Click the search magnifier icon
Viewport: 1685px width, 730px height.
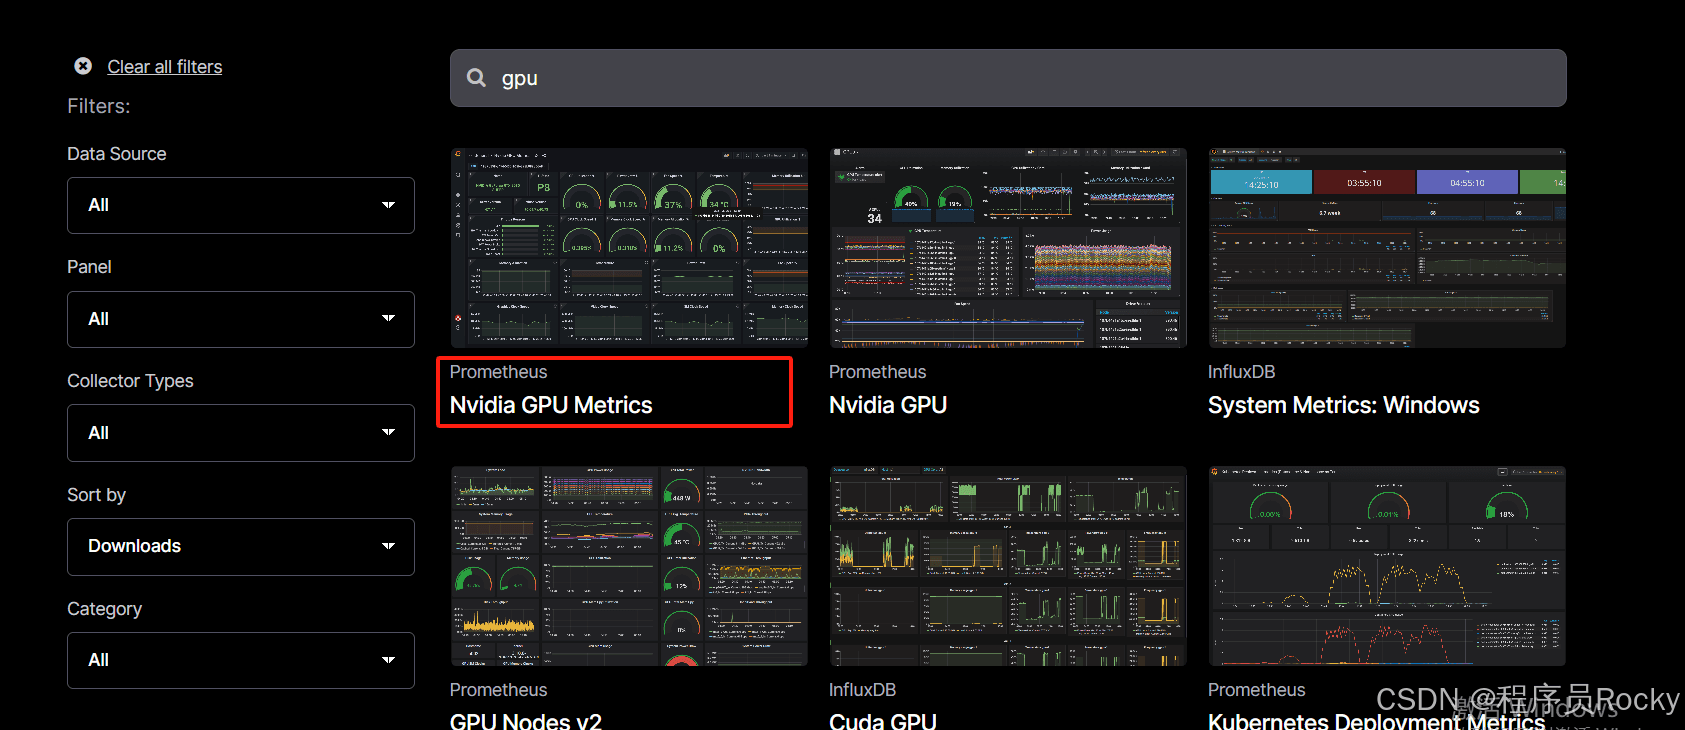point(476,78)
